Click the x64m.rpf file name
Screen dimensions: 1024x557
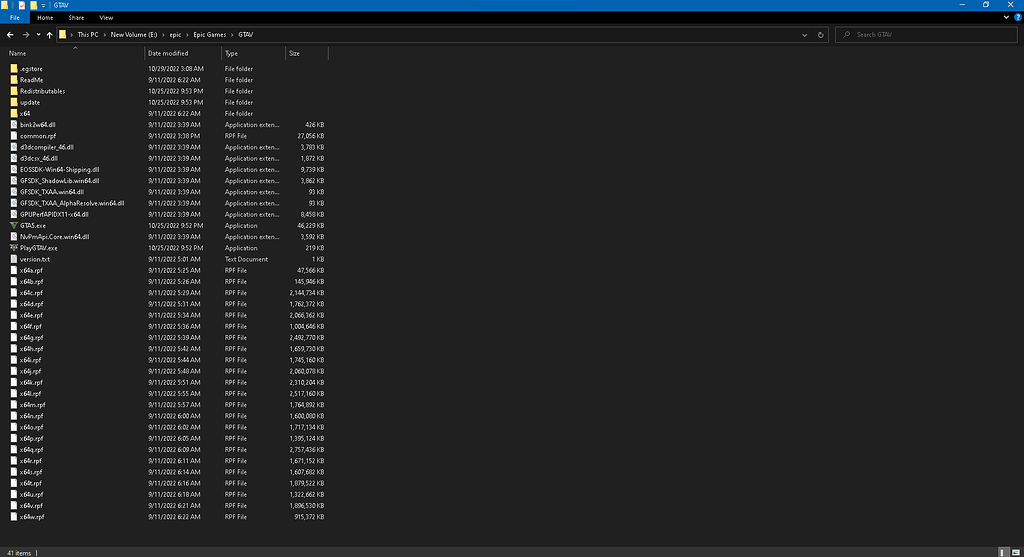tap(33, 405)
